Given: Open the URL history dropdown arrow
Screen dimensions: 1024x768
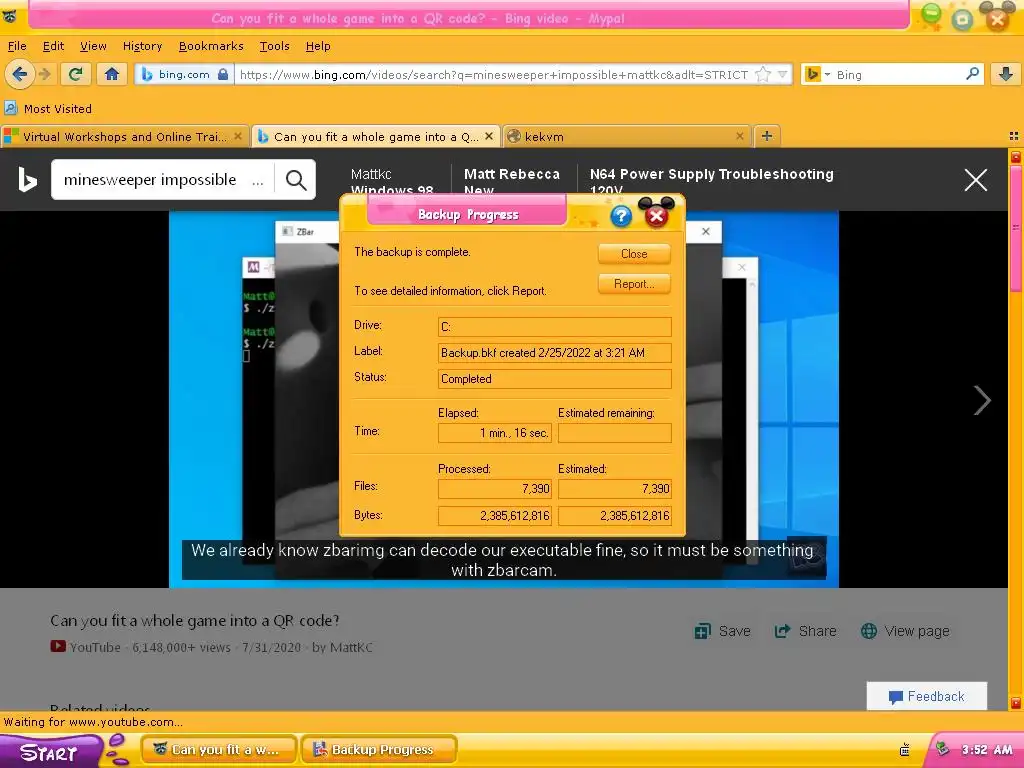Looking at the screenshot, I should click(782, 74).
